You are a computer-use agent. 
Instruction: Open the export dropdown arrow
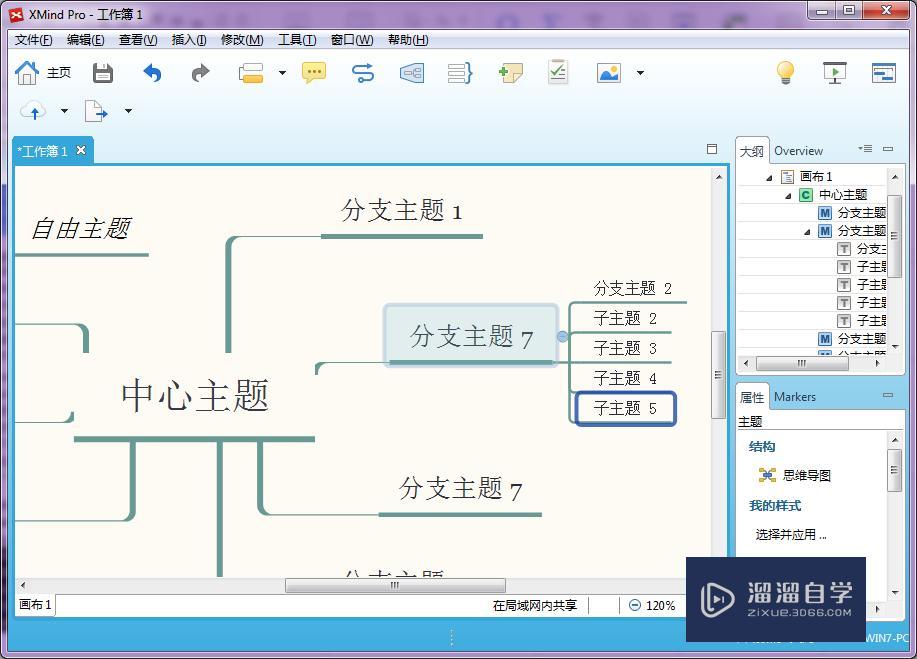pos(128,111)
